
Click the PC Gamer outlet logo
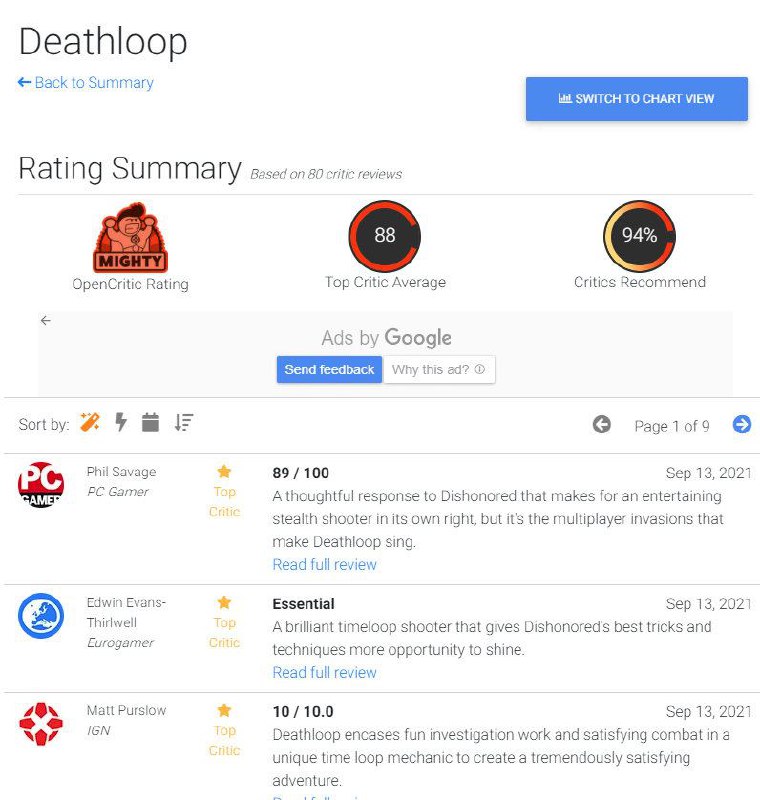pos(41,485)
